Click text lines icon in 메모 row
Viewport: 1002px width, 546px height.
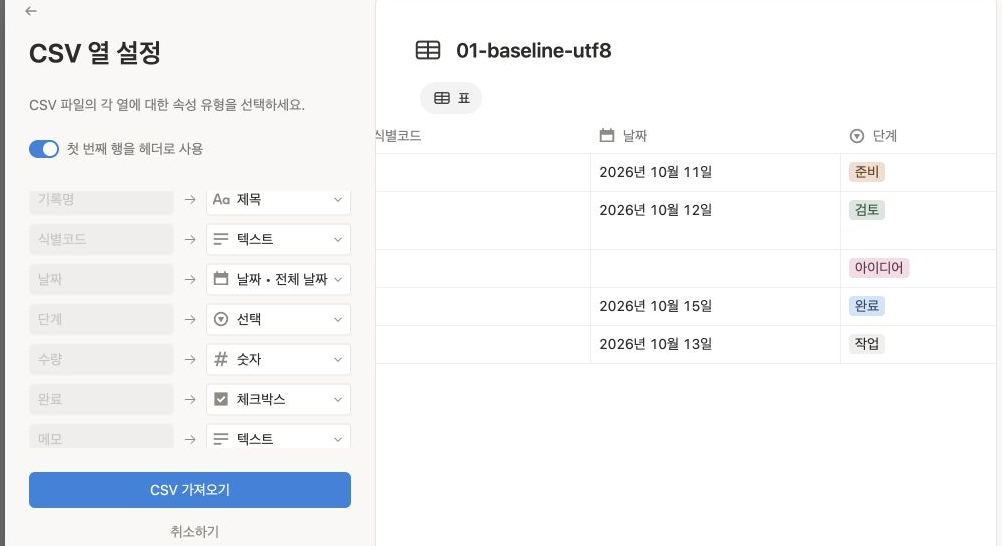tap(220, 439)
